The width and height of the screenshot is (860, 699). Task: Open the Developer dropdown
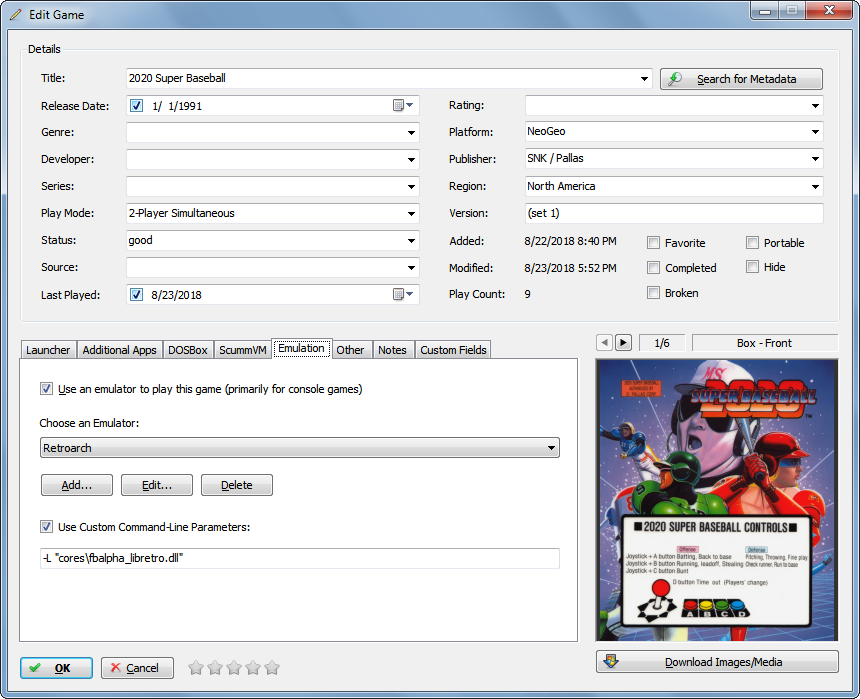click(x=411, y=159)
